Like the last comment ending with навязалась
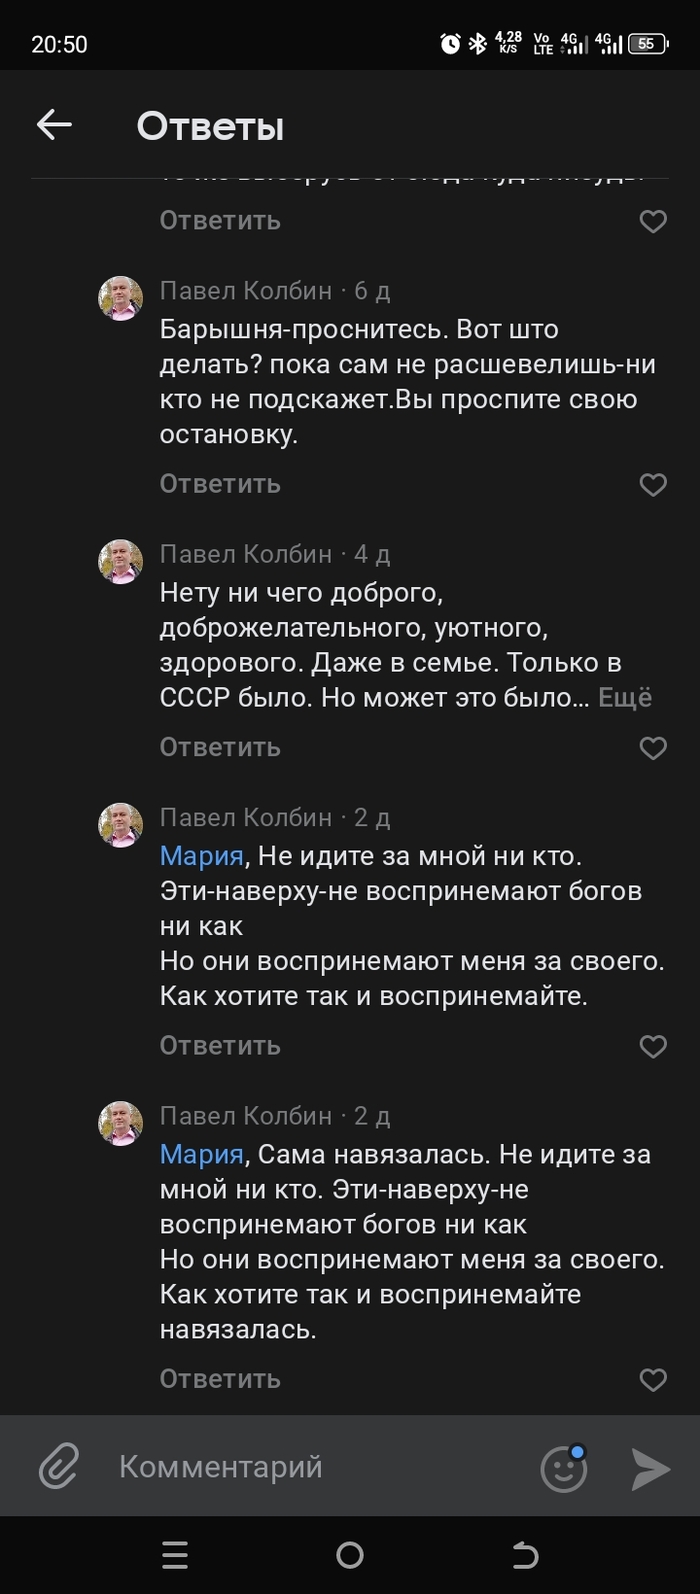 pyautogui.click(x=653, y=1380)
